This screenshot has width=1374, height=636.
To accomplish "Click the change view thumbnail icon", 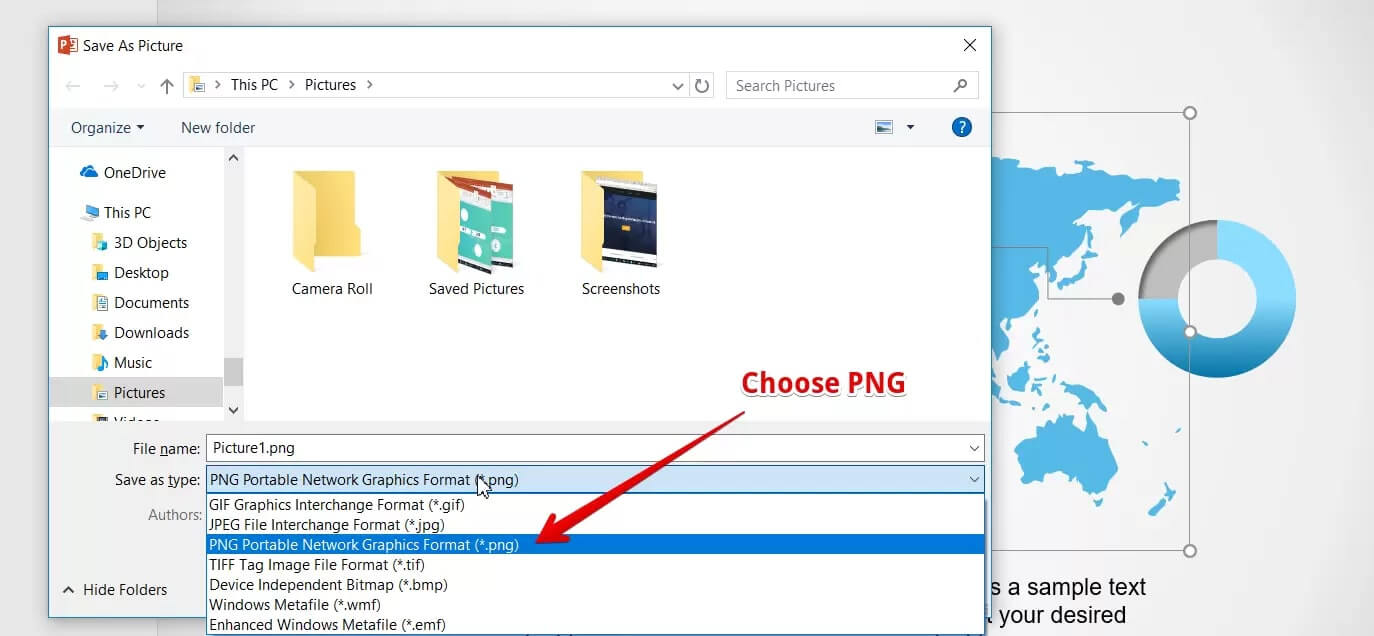I will coord(883,127).
